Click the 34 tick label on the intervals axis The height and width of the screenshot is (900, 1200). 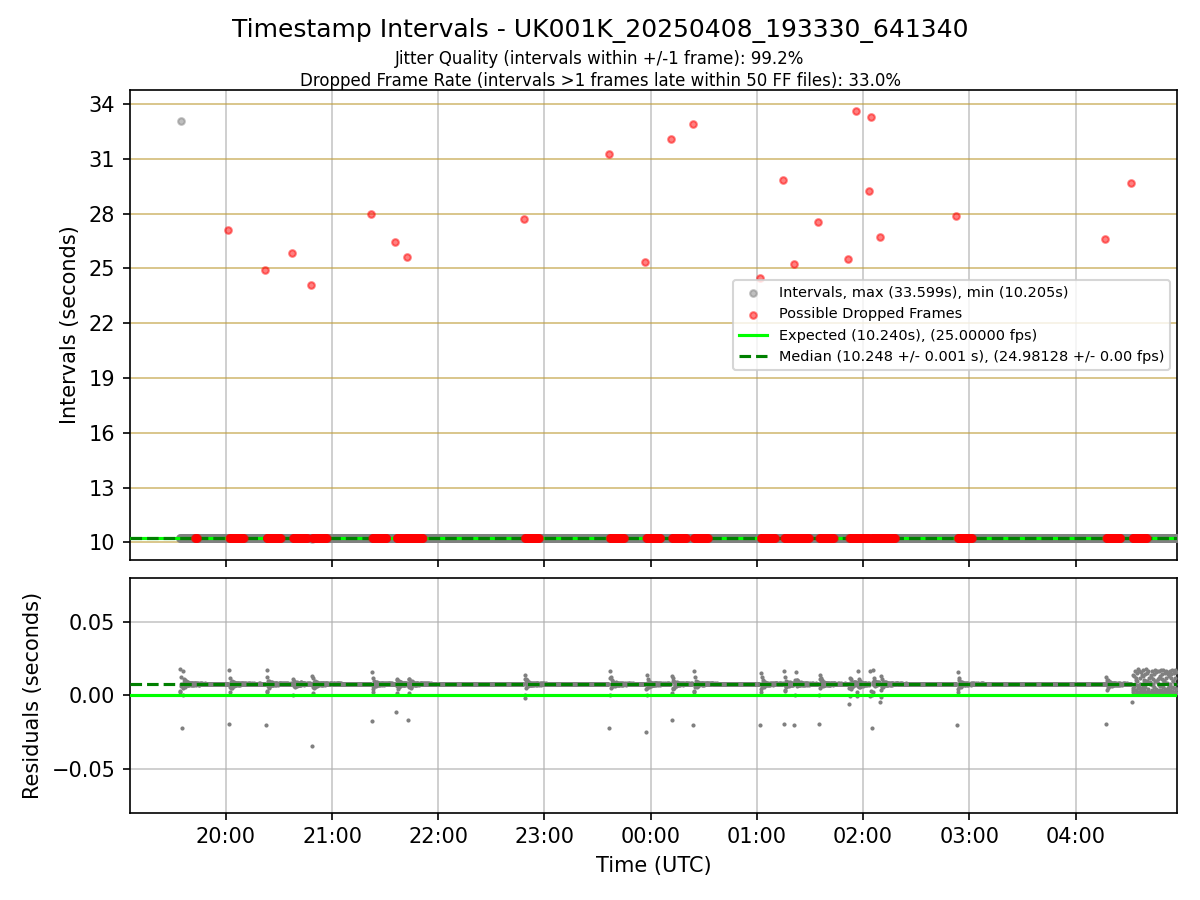pyautogui.click(x=104, y=105)
